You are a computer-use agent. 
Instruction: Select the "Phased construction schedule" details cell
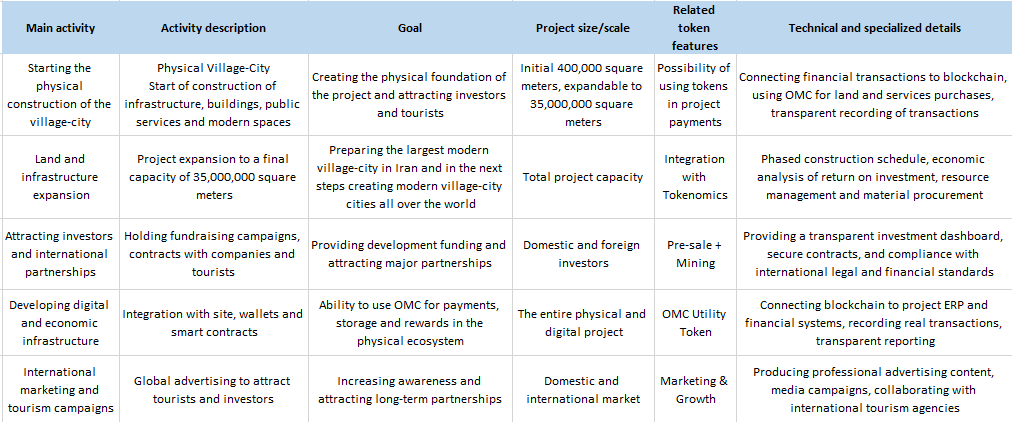click(x=874, y=177)
